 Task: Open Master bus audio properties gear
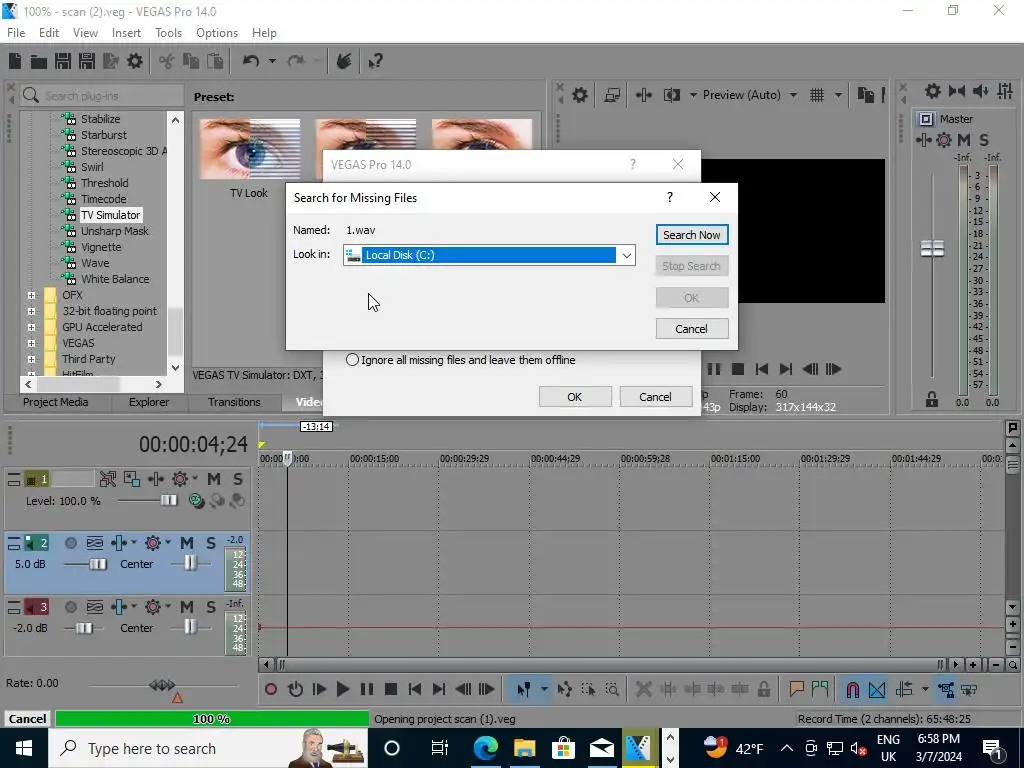[933, 91]
